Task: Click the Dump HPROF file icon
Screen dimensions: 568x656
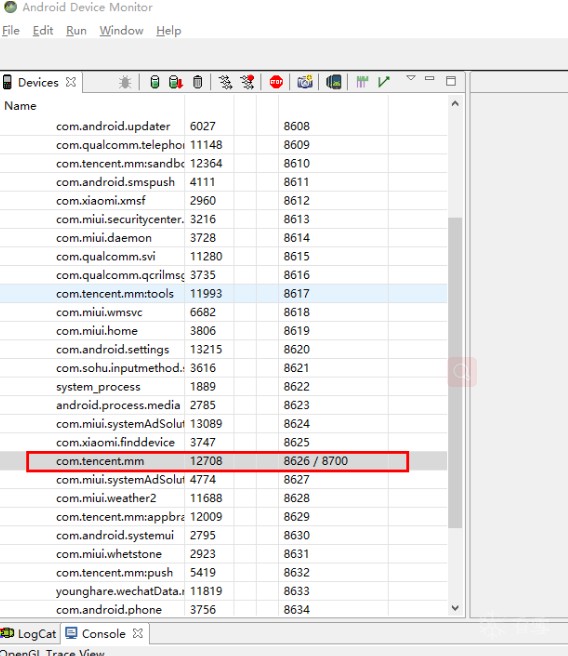Action: pyautogui.click(x=176, y=82)
